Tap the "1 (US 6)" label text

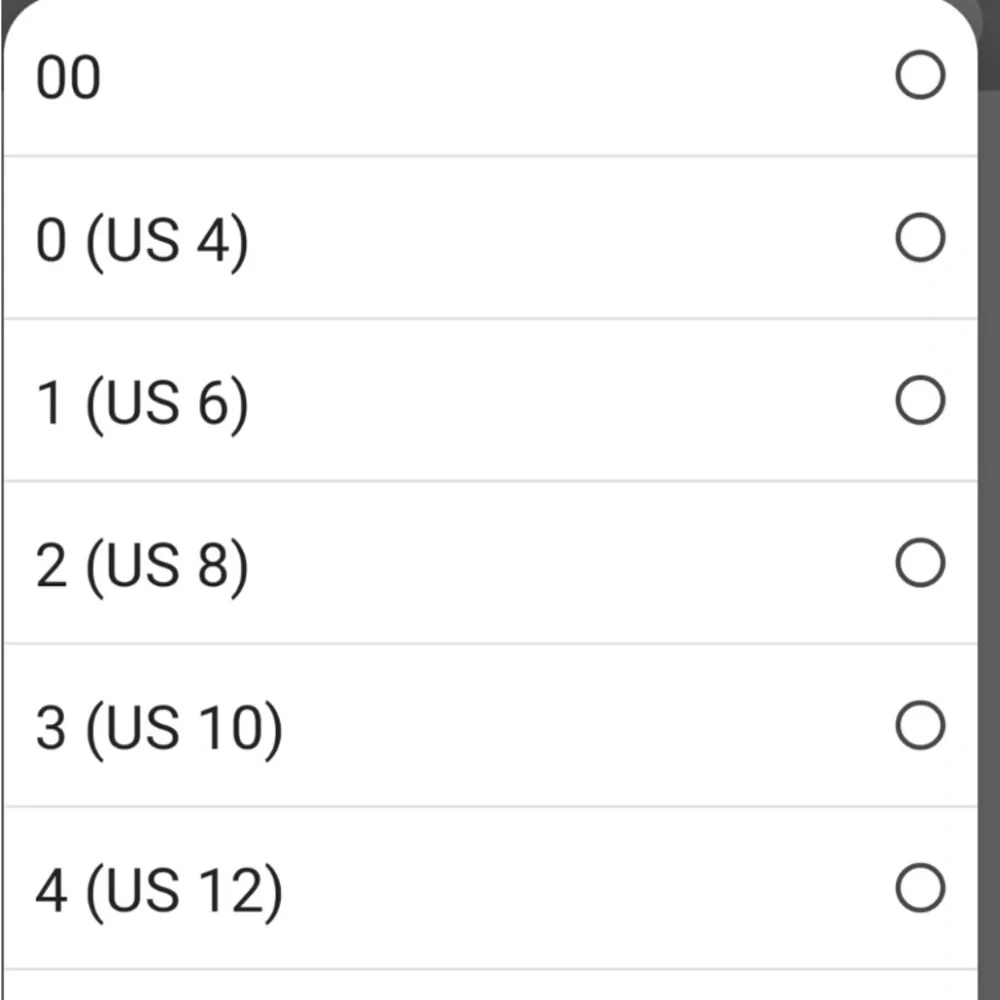tap(142, 404)
